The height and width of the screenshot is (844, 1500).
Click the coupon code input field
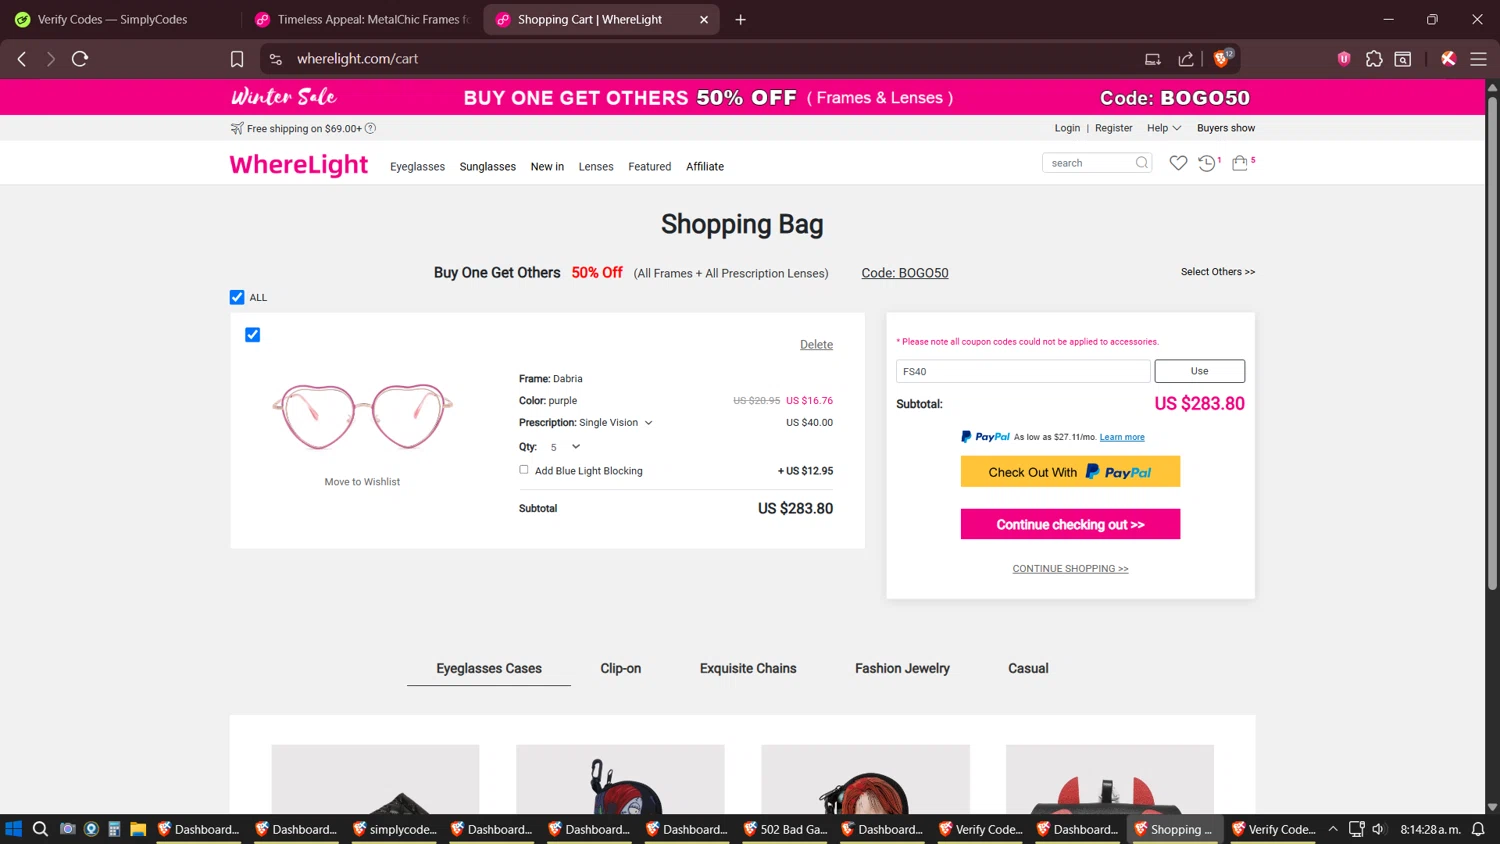(1022, 371)
